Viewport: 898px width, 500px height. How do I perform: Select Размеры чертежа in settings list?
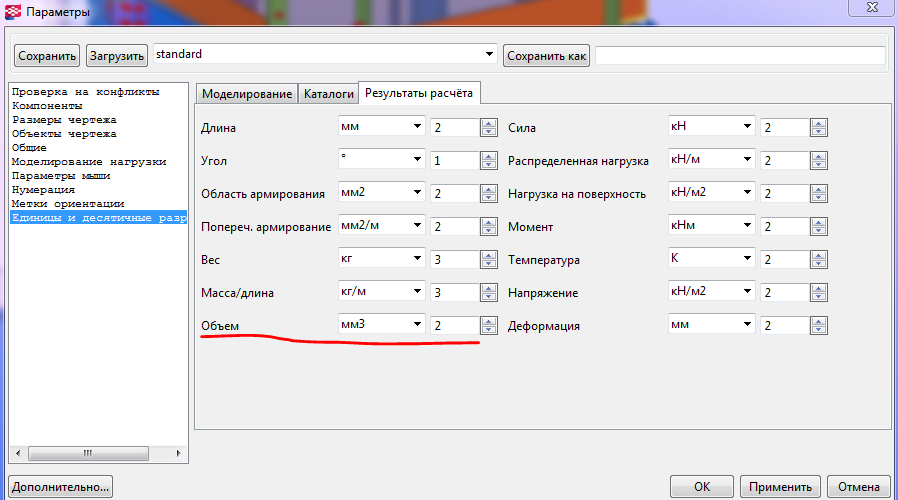click(x=64, y=120)
